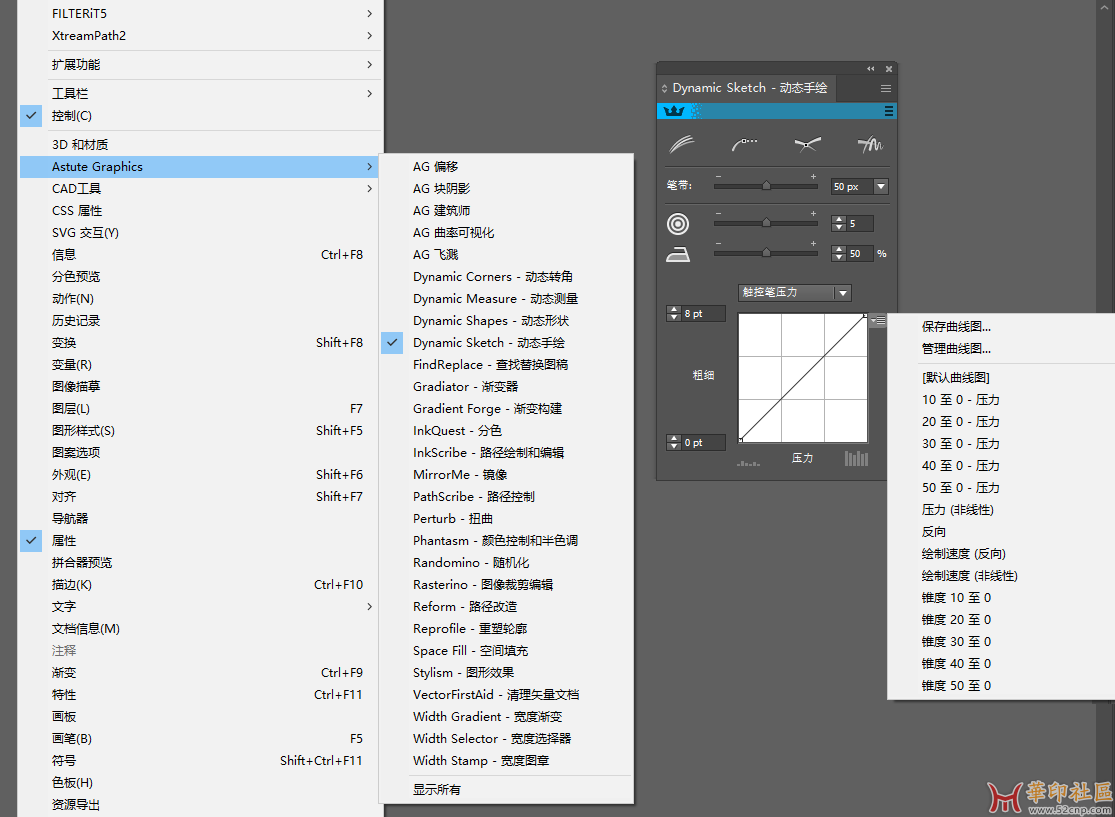Click the small bars icon below graph left

[748, 463]
